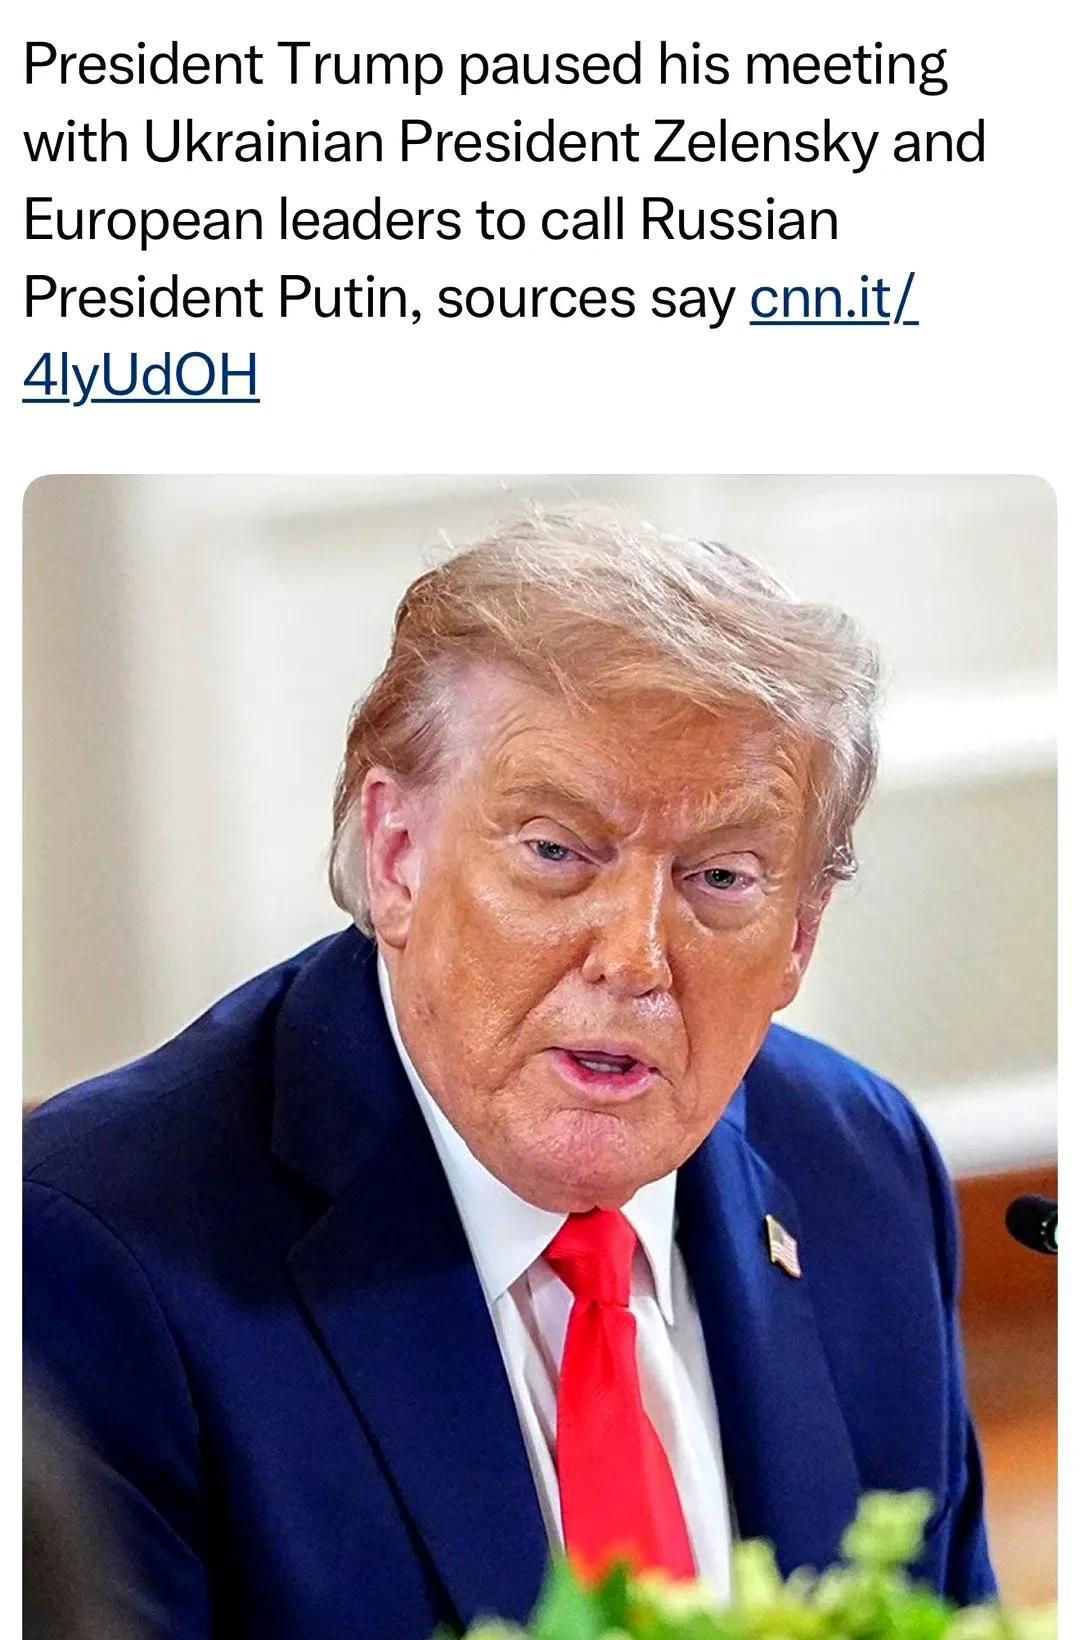
Task: Click the flag lapel pin in the photo
Action: 783,1244
